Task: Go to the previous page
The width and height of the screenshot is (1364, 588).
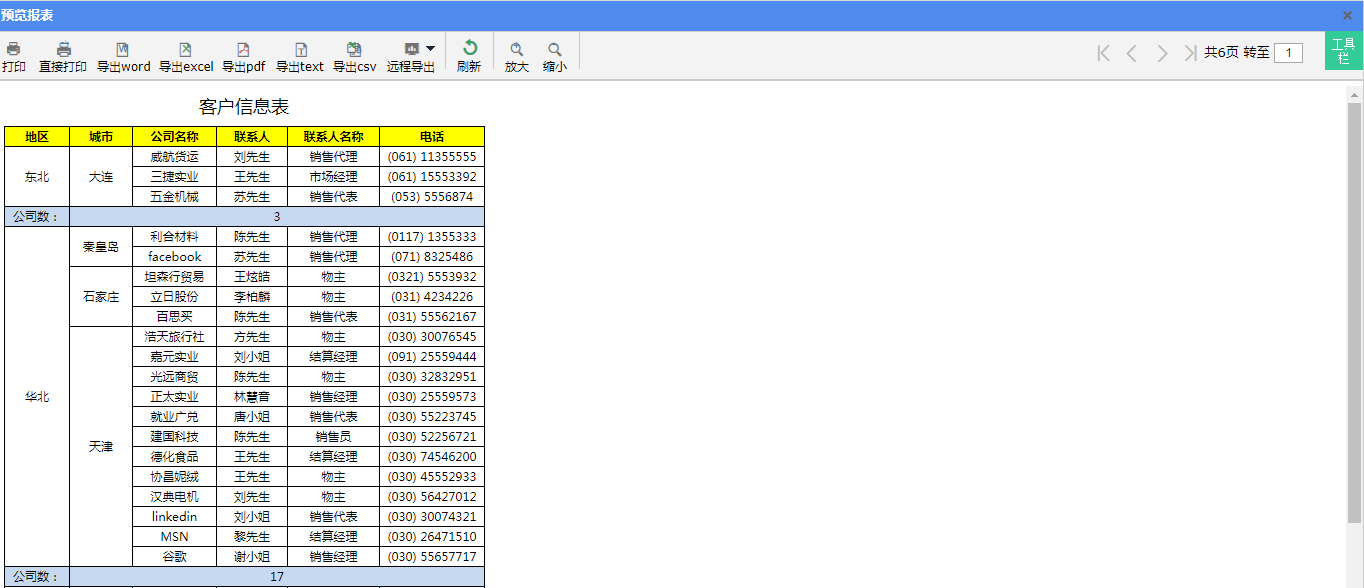Action: pyautogui.click(x=1132, y=53)
